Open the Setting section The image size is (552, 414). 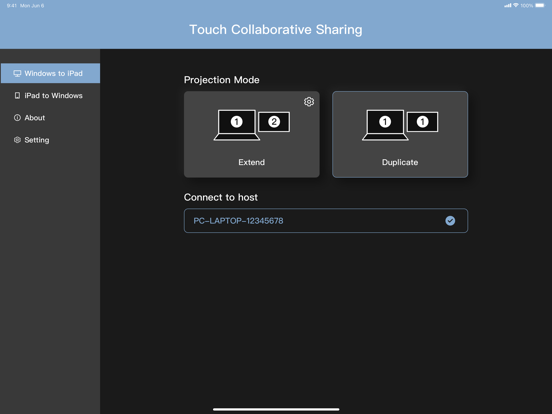tap(50, 140)
